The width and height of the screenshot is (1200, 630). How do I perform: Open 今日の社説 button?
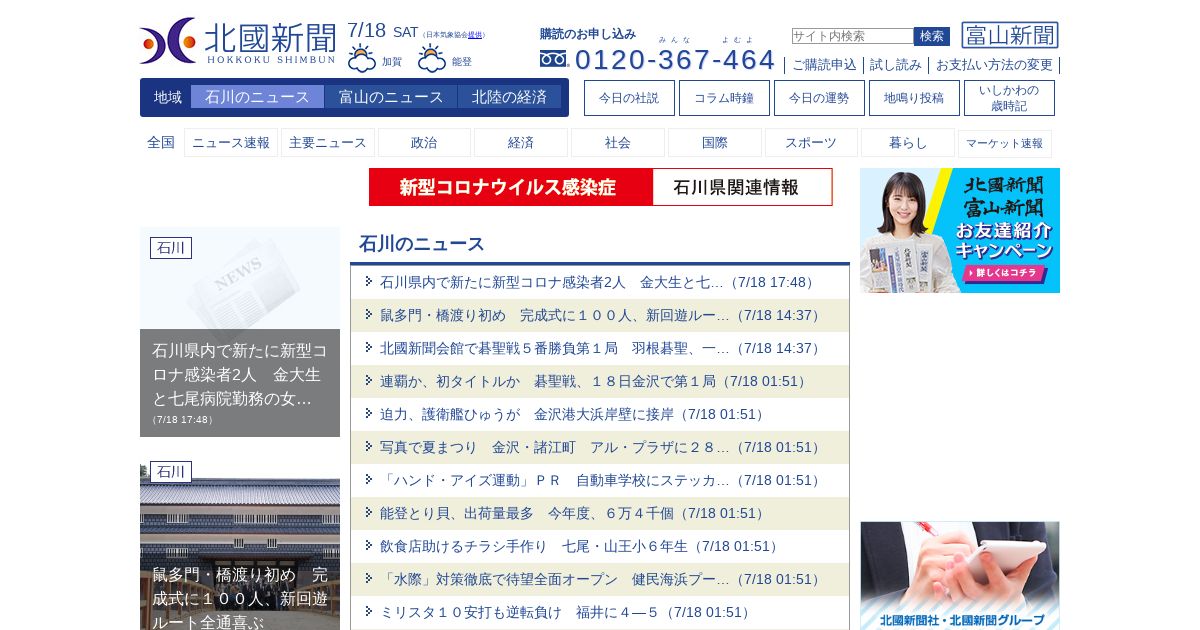tap(629, 98)
